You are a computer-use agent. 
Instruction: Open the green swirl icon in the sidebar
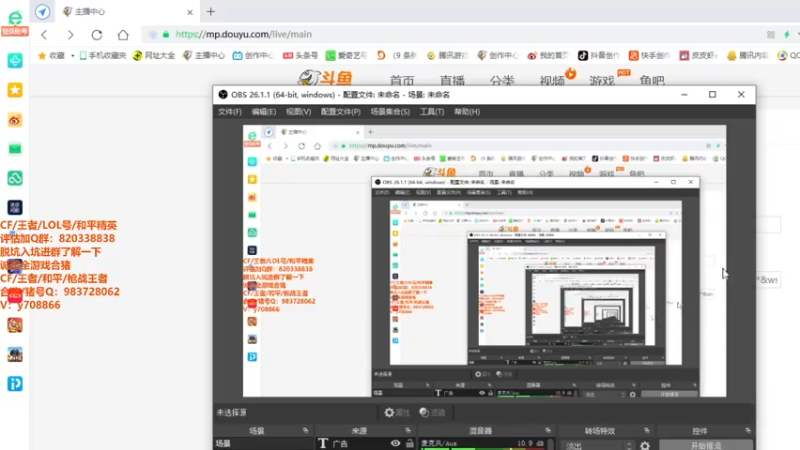15,178
